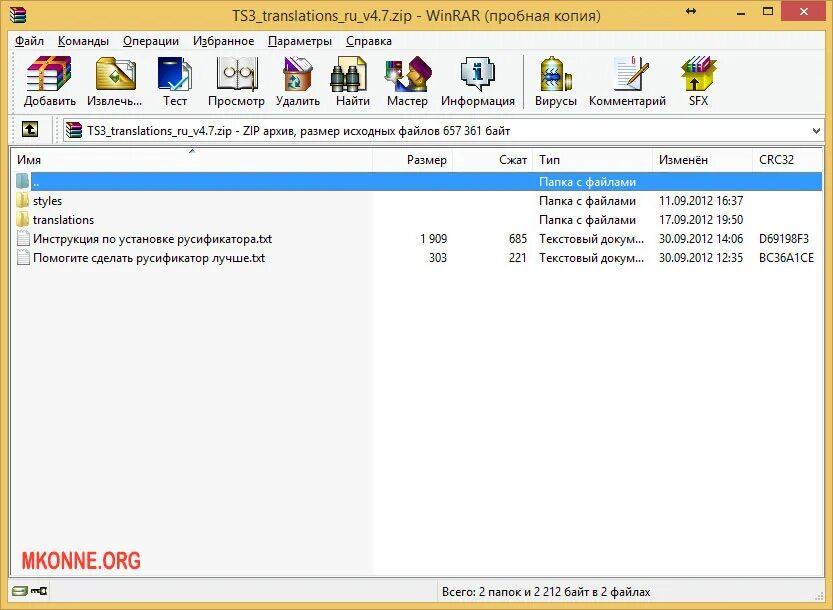The image size is (833, 610).
Task: Click the parent folder '..' icon
Action: (x=22, y=182)
